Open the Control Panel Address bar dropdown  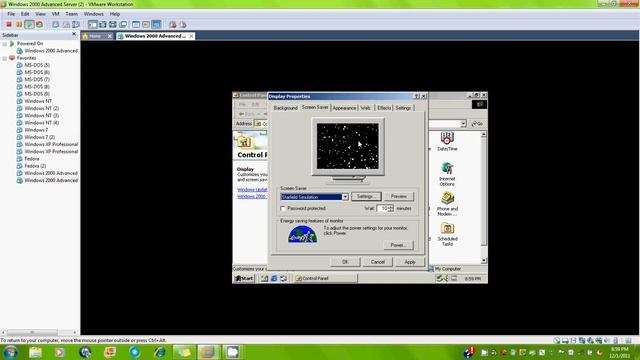pos(463,123)
